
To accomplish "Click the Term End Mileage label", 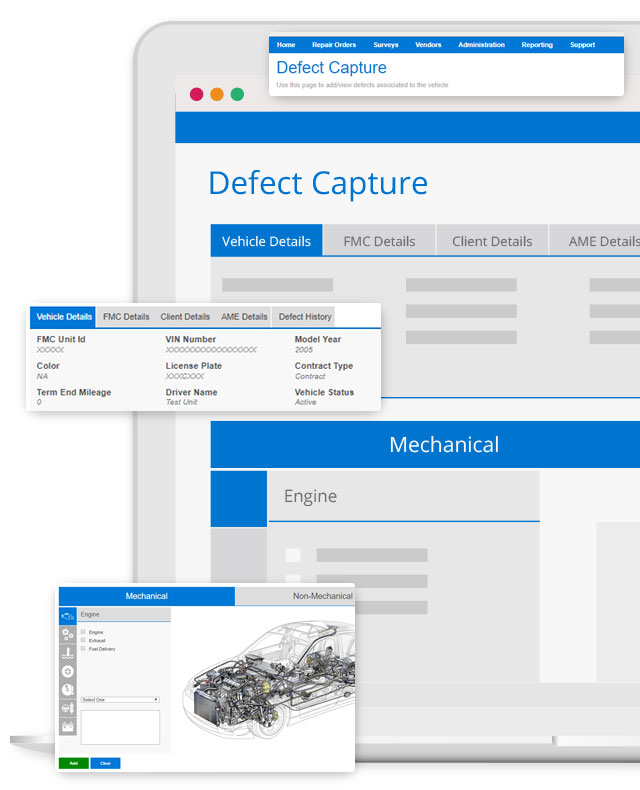I will (74, 392).
